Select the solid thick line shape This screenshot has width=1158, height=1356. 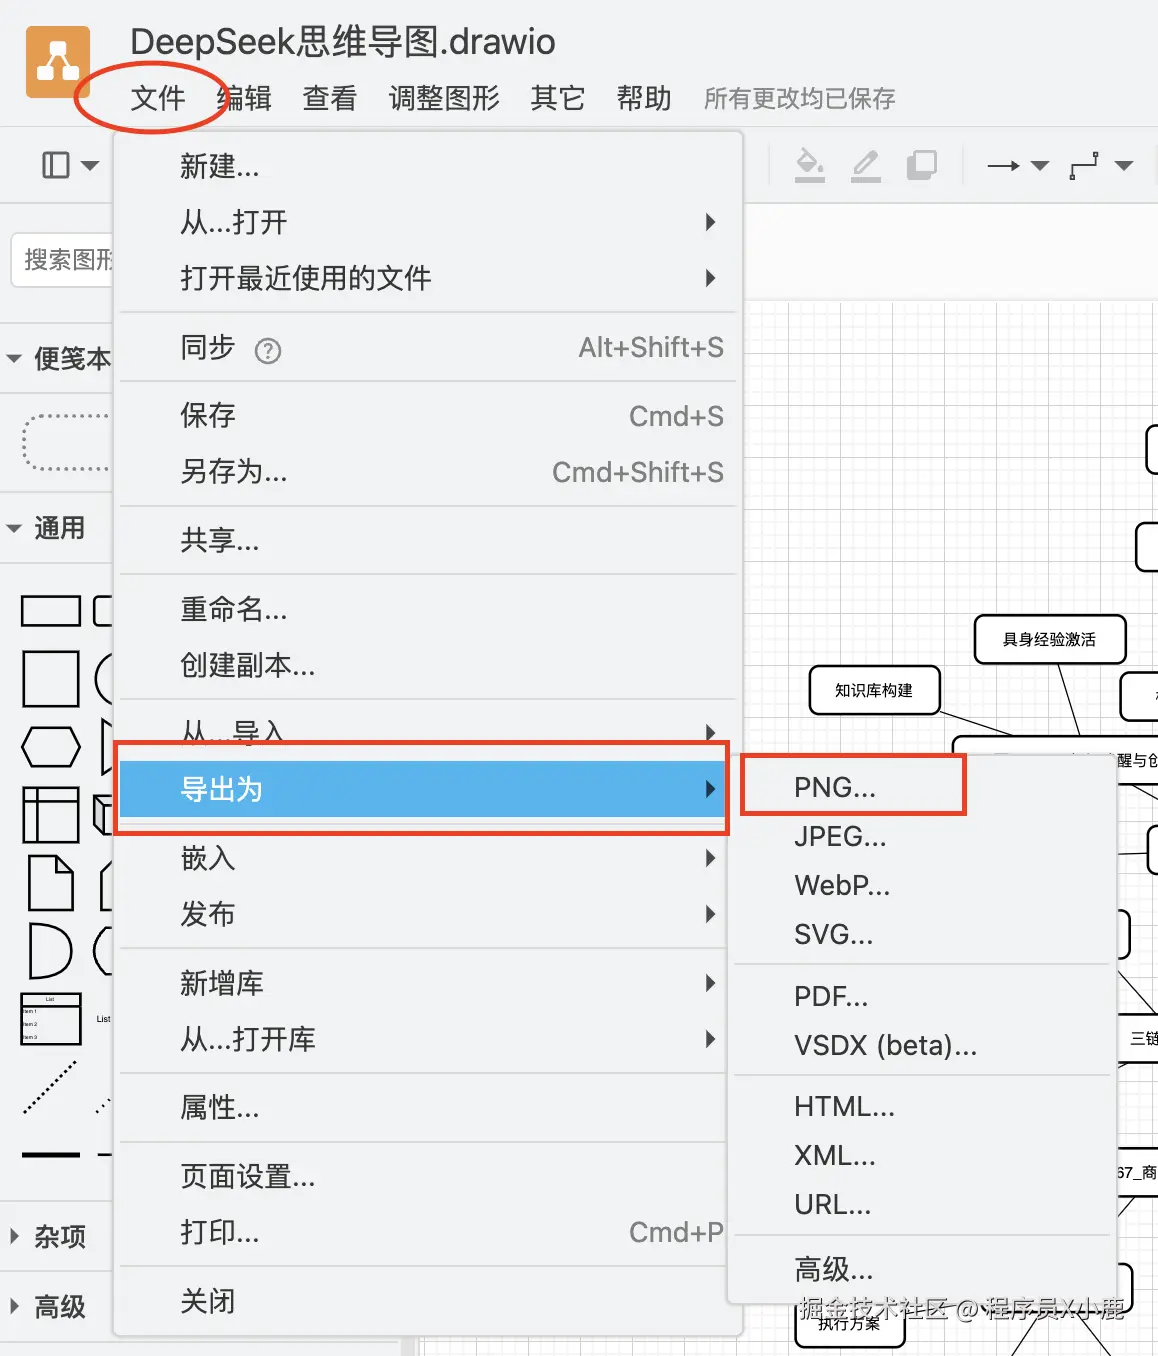coord(51,1155)
